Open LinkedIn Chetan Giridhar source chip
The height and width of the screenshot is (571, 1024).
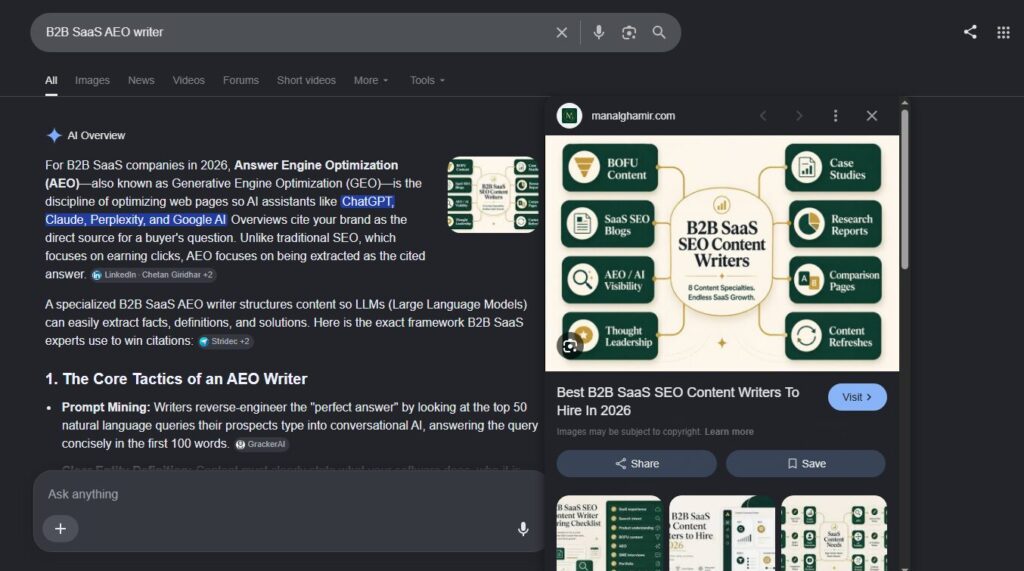coord(153,275)
